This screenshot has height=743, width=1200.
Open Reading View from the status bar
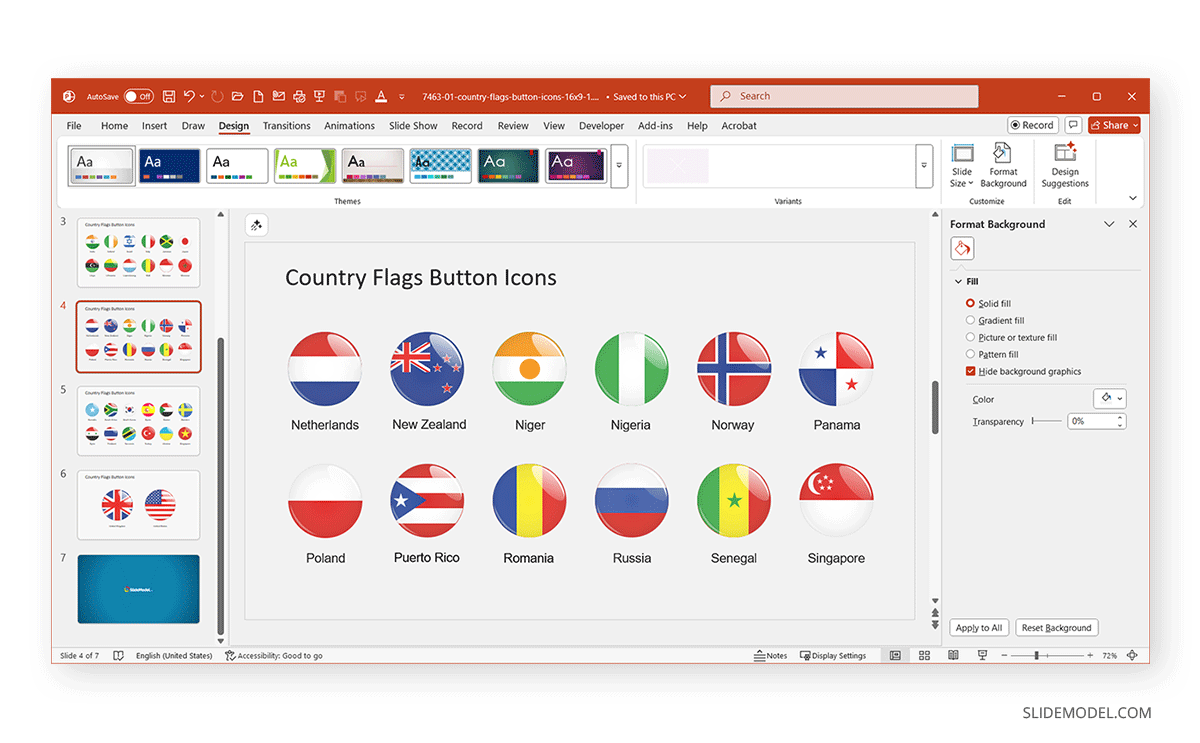point(953,655)
